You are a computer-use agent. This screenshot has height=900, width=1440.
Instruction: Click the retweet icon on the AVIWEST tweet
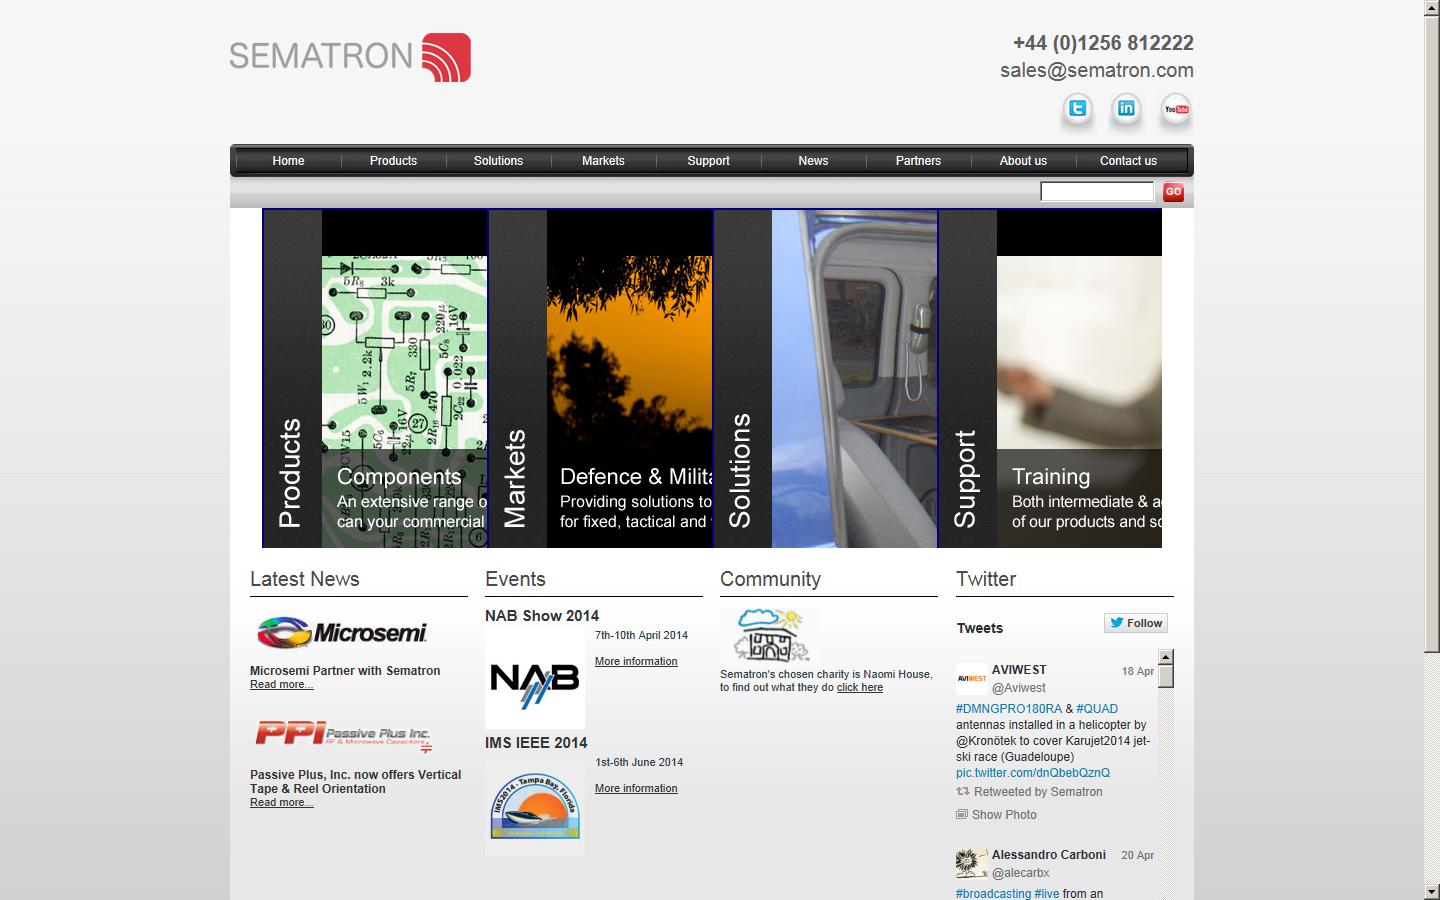click(x=962, y=791)
